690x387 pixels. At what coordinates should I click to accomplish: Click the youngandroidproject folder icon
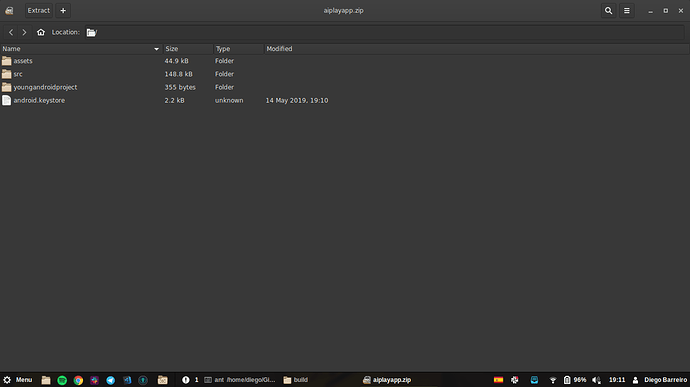(x=7, y=87)
